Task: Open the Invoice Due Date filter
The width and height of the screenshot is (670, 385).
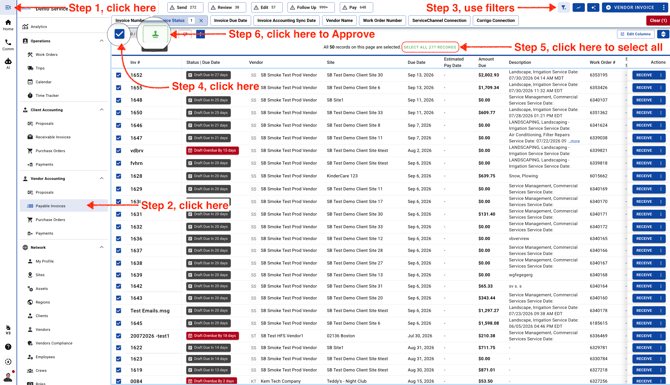Action: coord(230,20)
